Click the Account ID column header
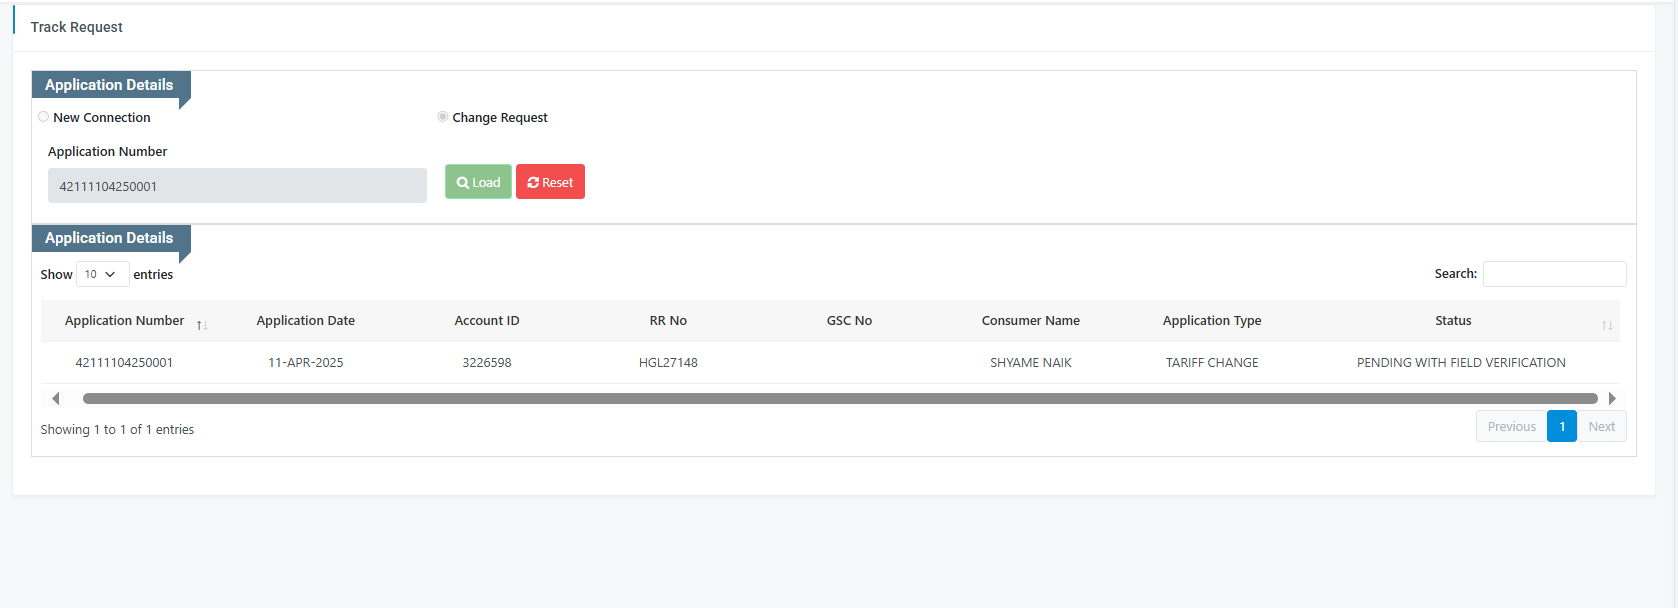 click(x=487, y=321)
